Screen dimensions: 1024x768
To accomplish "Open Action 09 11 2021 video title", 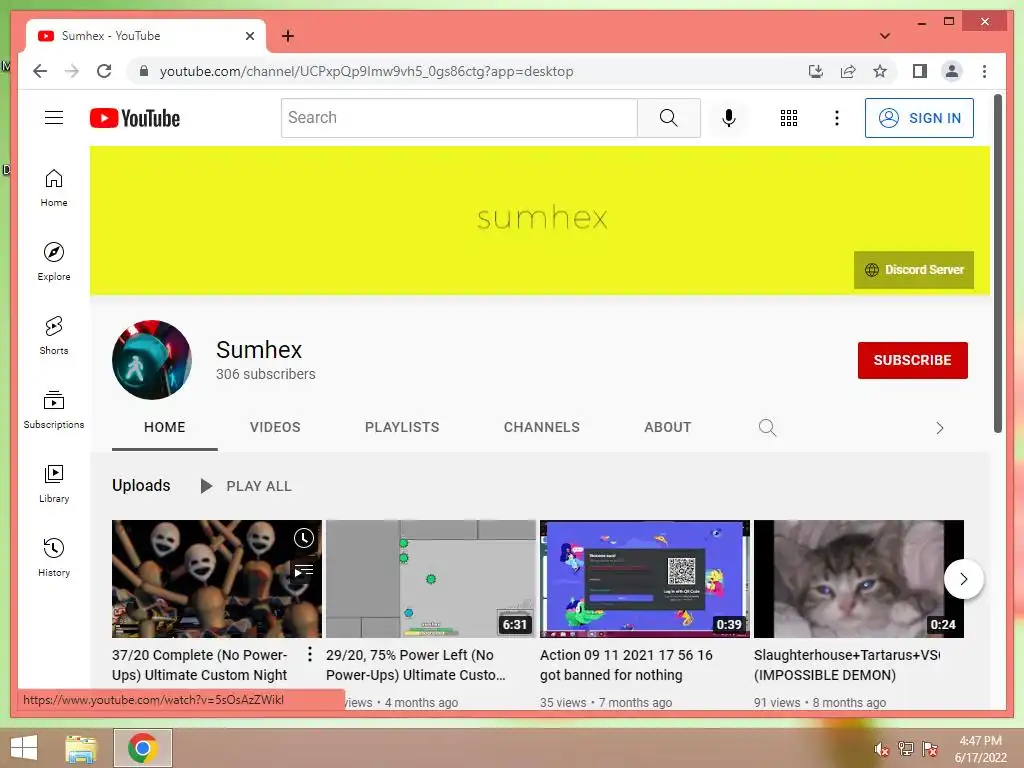I will pyautogui.click(x=626, y=665).
